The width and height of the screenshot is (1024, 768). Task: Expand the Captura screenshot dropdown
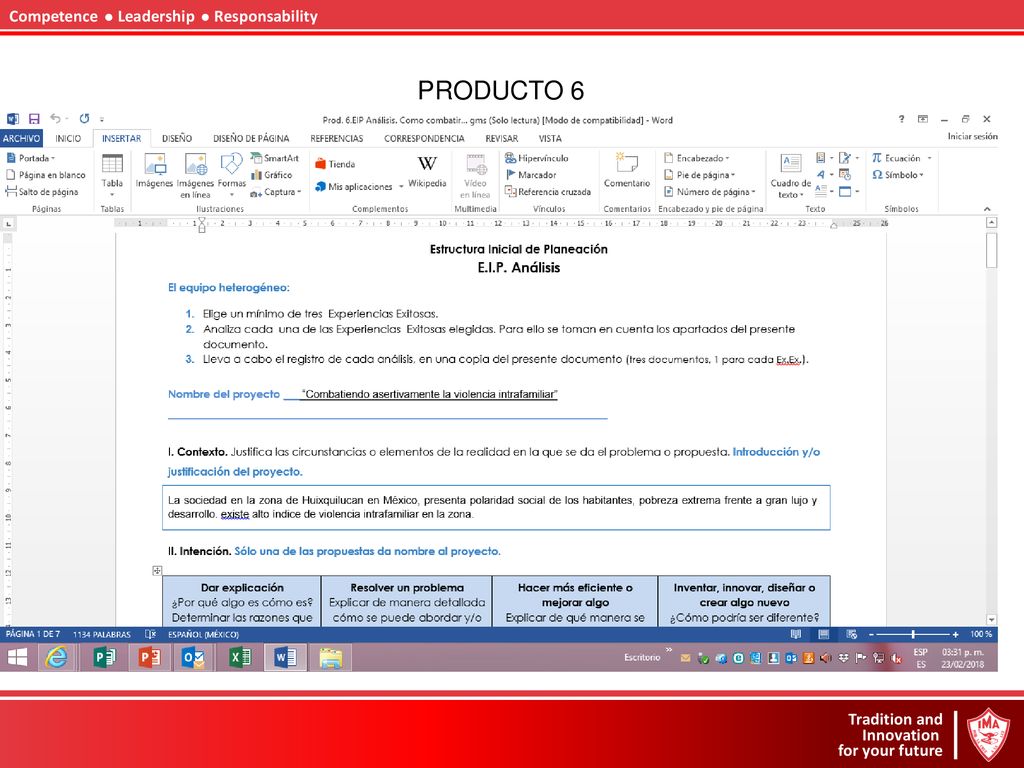pos(299,192)
